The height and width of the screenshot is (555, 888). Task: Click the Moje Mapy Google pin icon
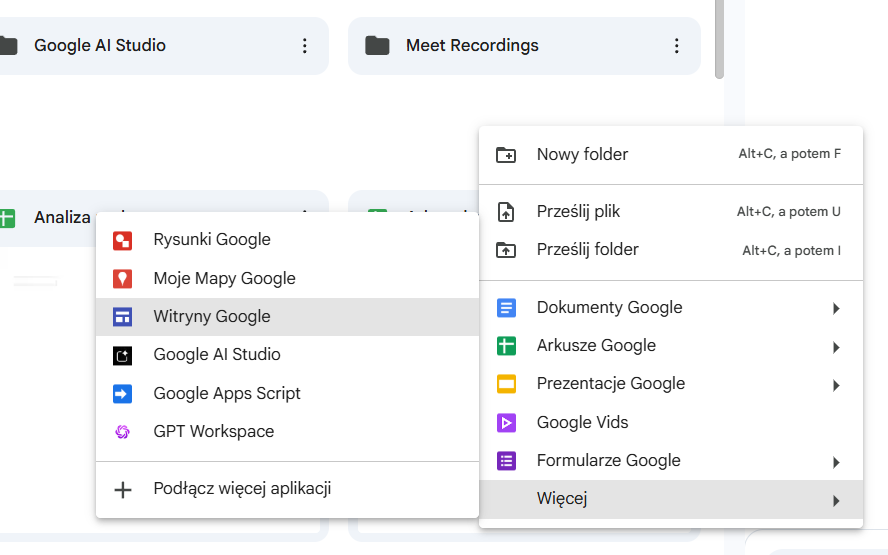tap(122, 279)
